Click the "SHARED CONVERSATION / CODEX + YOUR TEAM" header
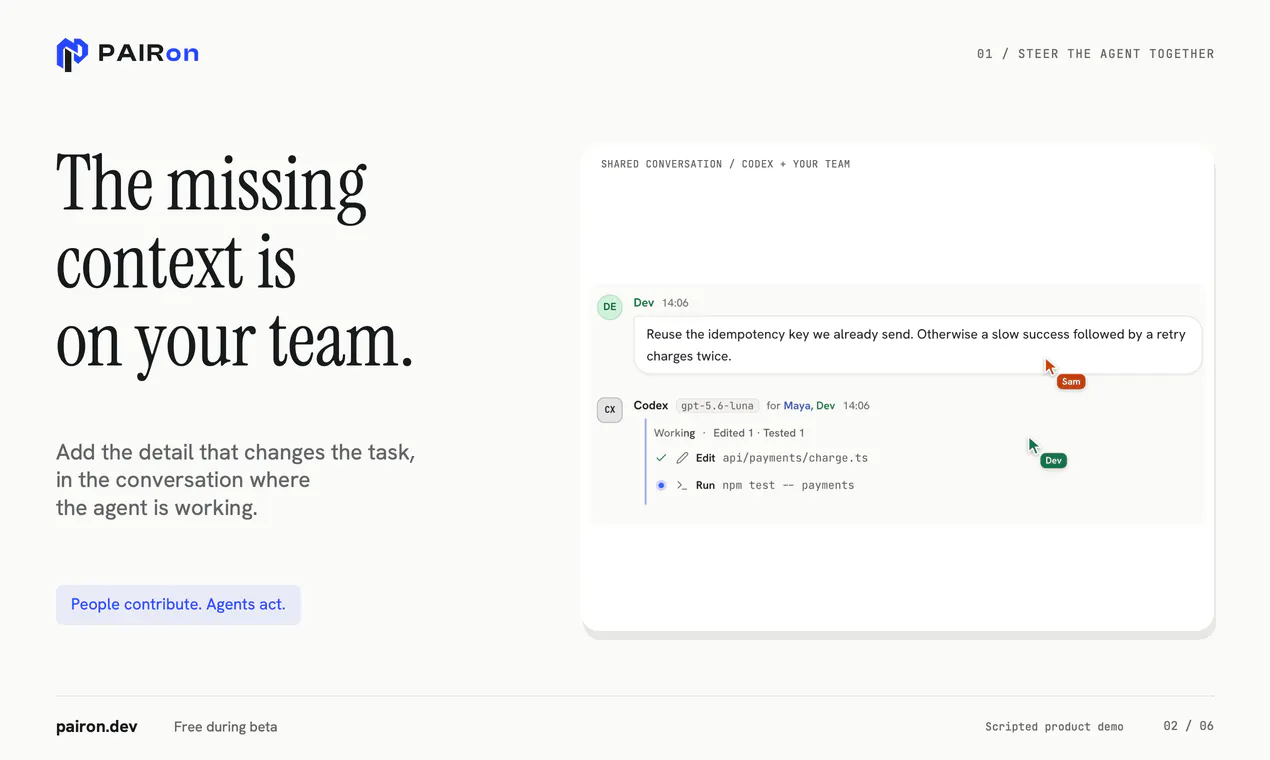Viewport: 1270px width, 760px height. coord(726,164)
